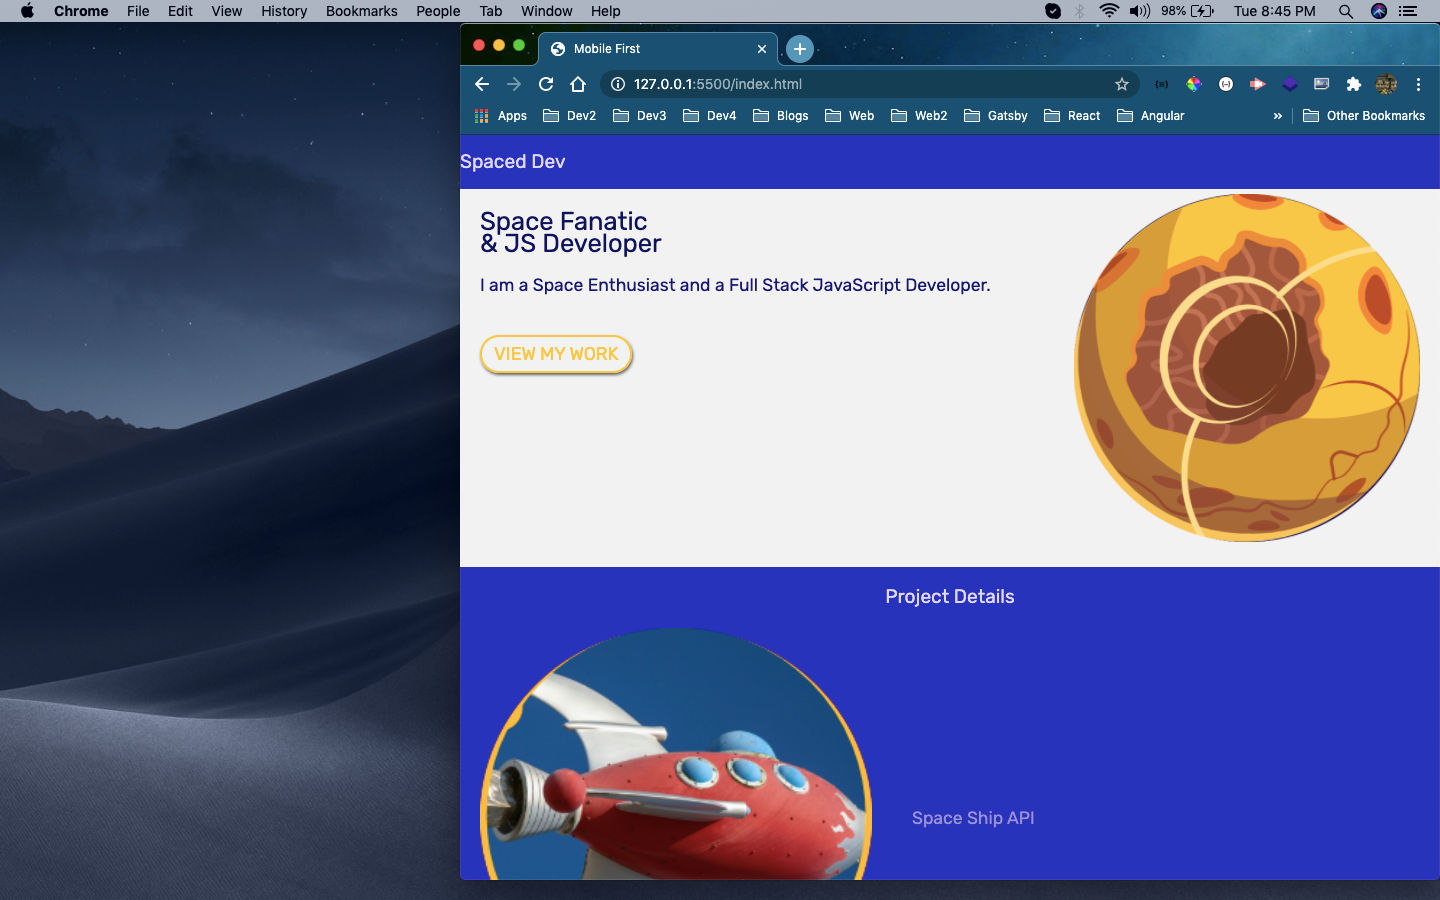Viewport: 1440px width, 900px height.
Task: Bookmark this page with the star
Action: pyautogui.click(x=1122, y=84)
